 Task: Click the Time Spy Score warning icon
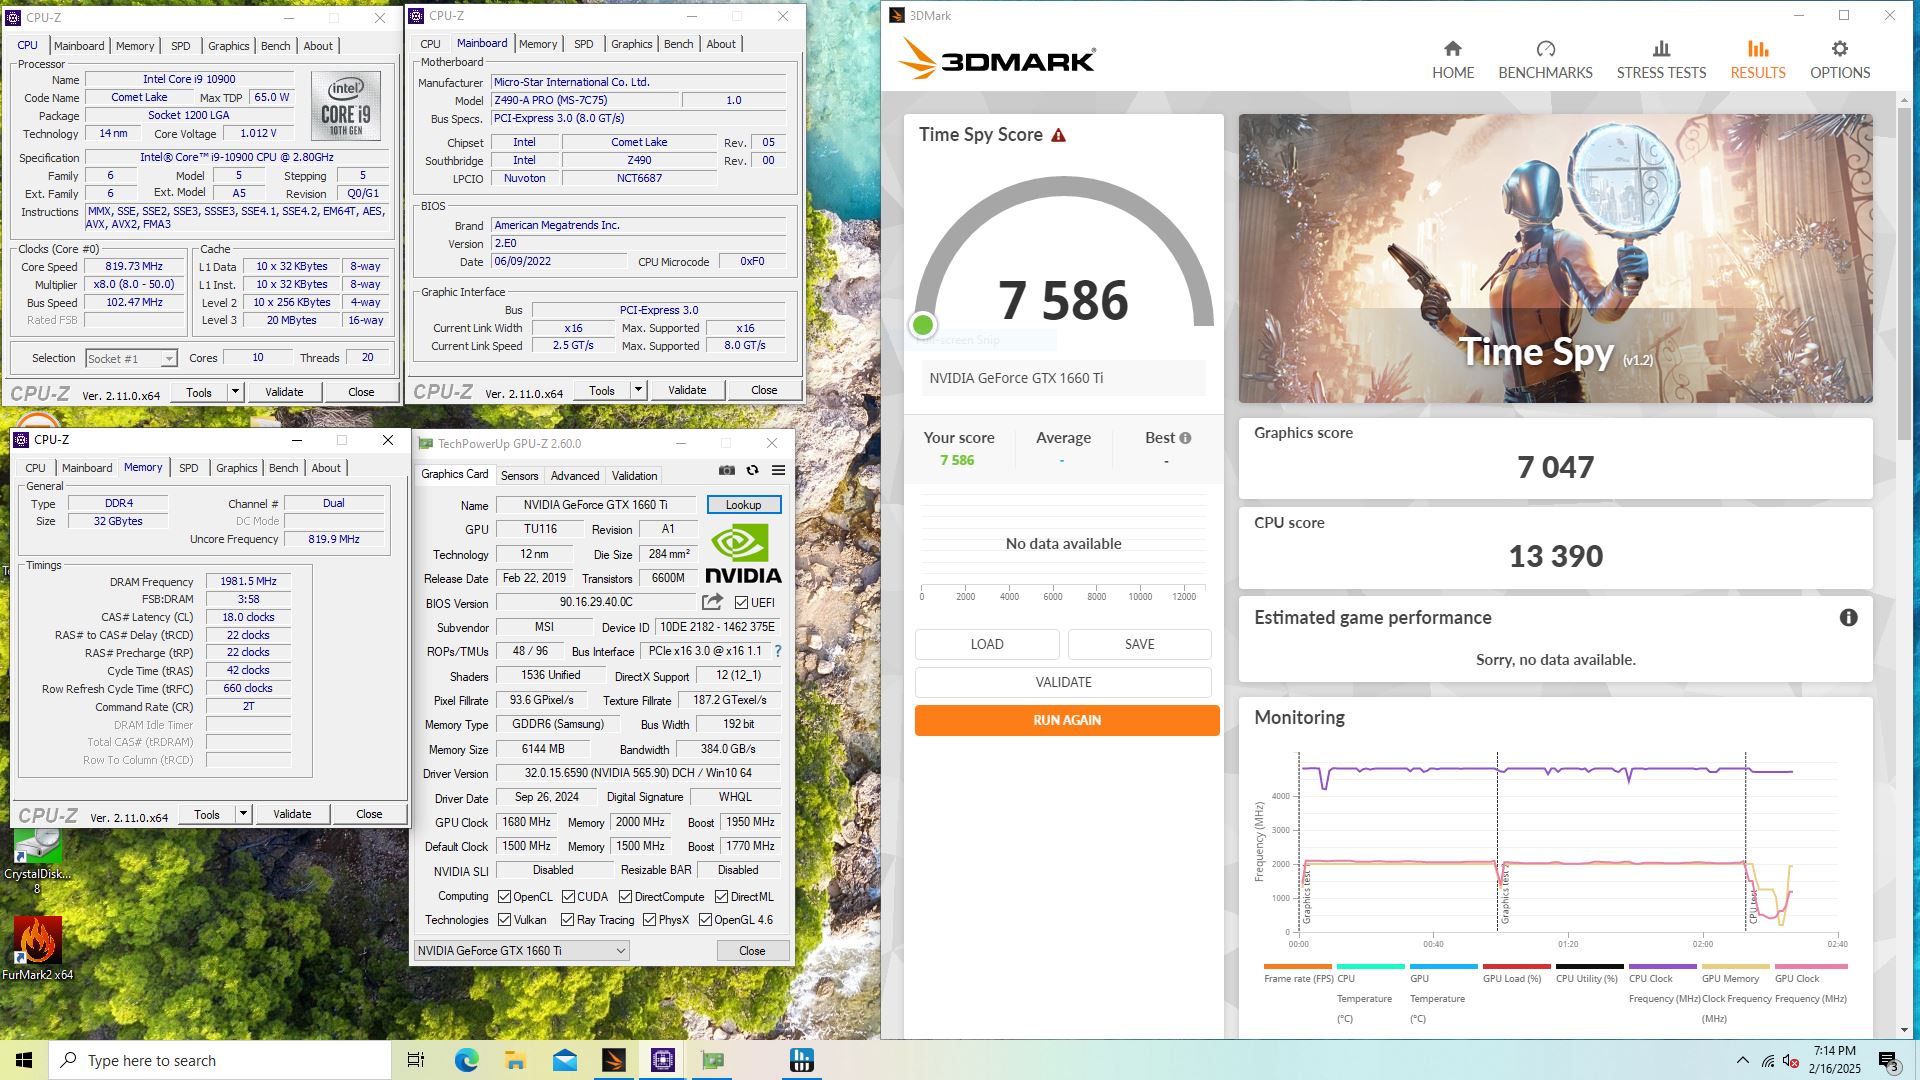(1058, 135)
